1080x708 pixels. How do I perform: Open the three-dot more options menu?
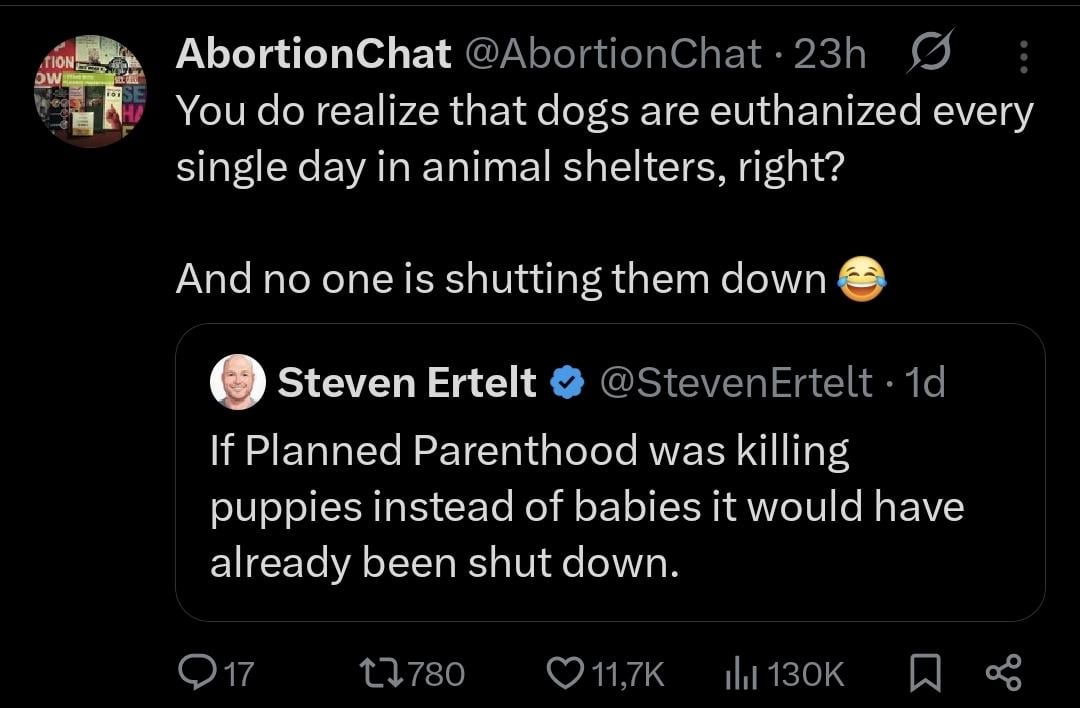[1022, 56]
